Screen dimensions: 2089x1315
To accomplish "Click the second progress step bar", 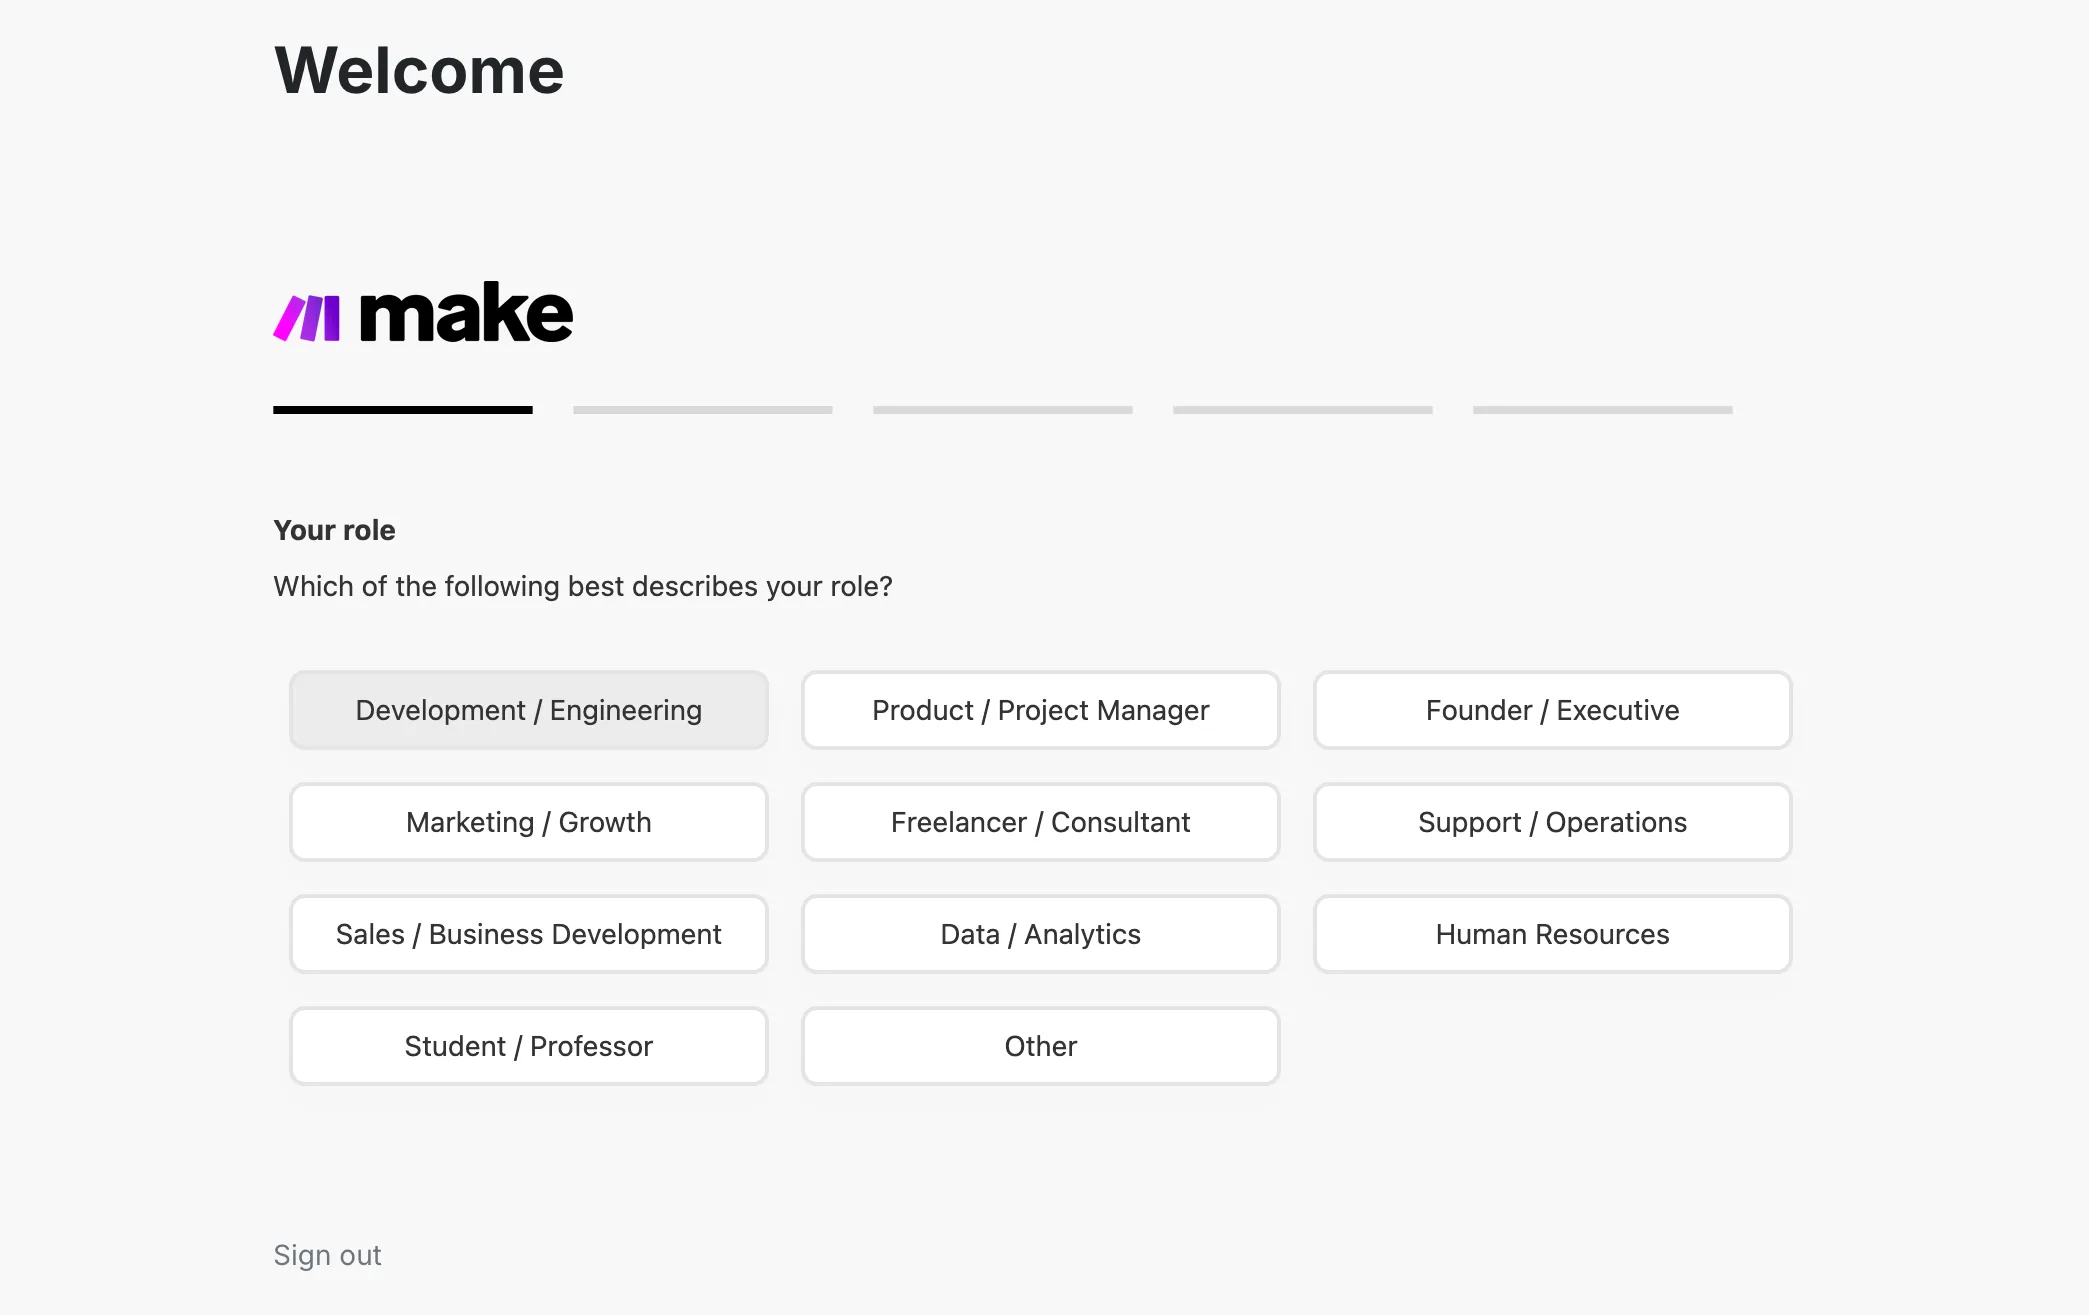I will coord(703,410).
